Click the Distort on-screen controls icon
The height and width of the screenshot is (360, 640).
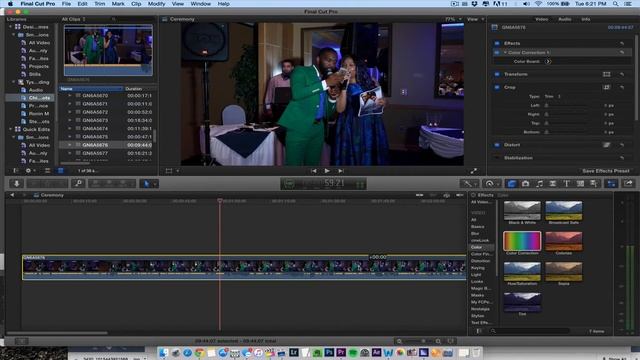tap(607, 145)
